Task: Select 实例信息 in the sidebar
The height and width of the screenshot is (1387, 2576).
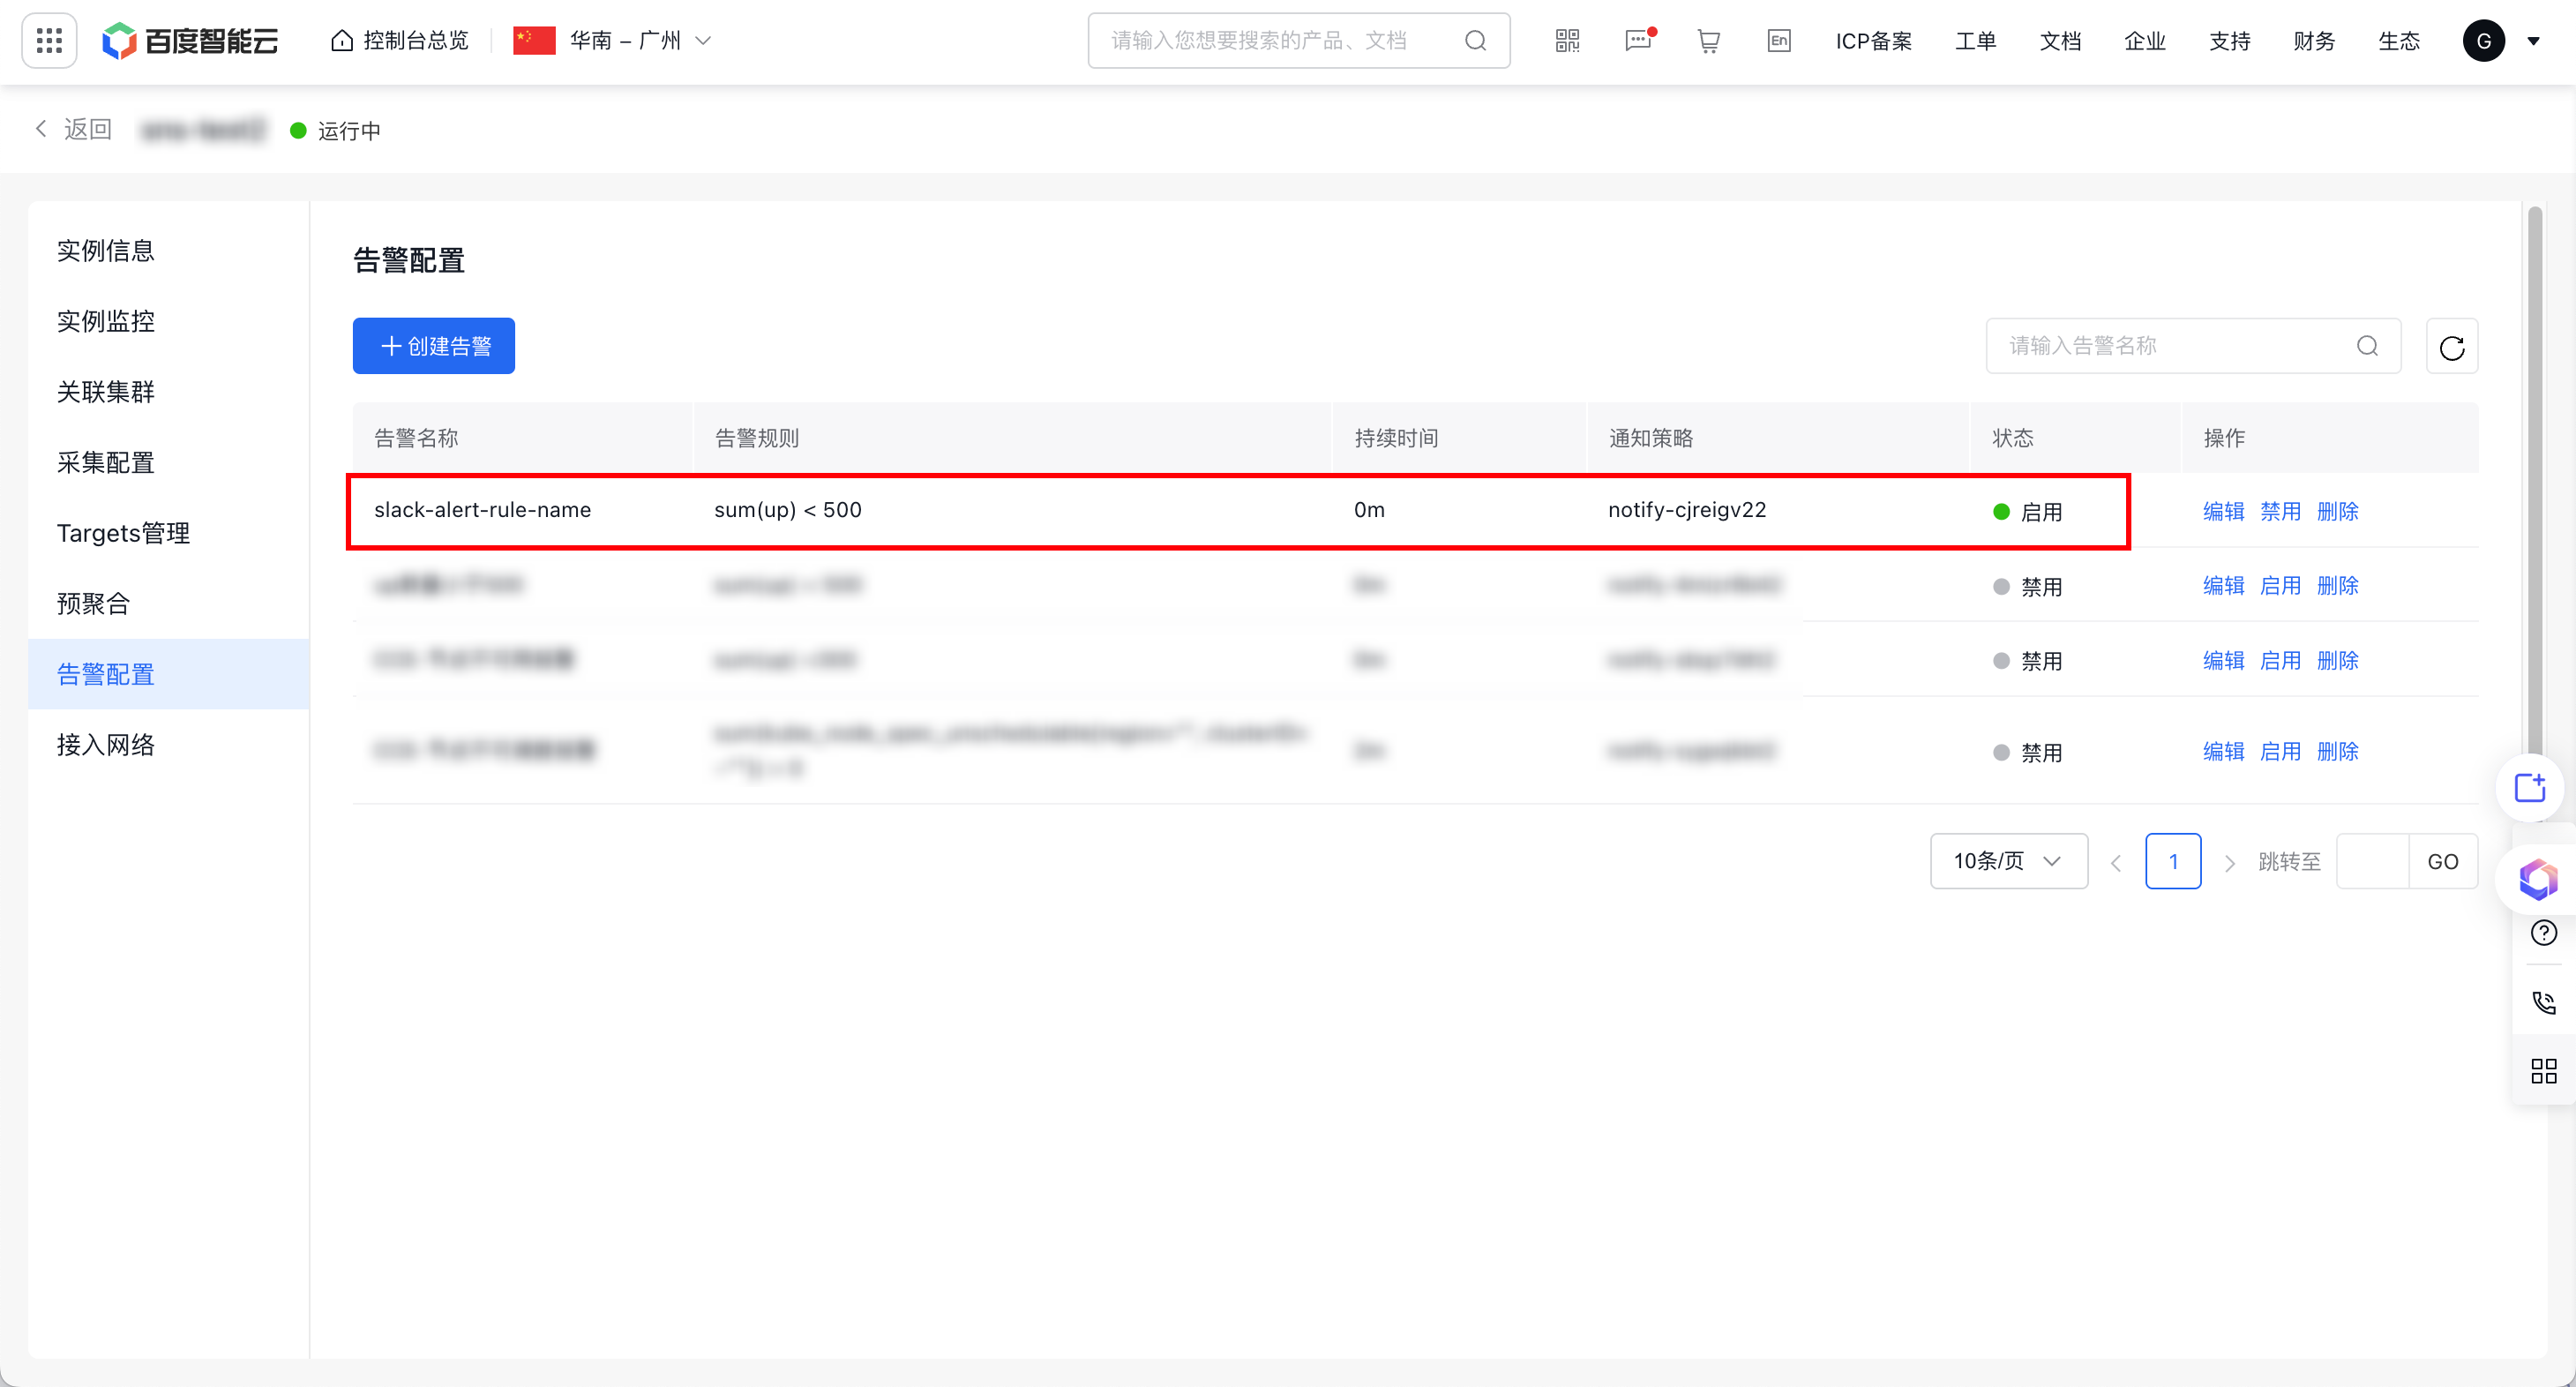Action: point(168,250)
